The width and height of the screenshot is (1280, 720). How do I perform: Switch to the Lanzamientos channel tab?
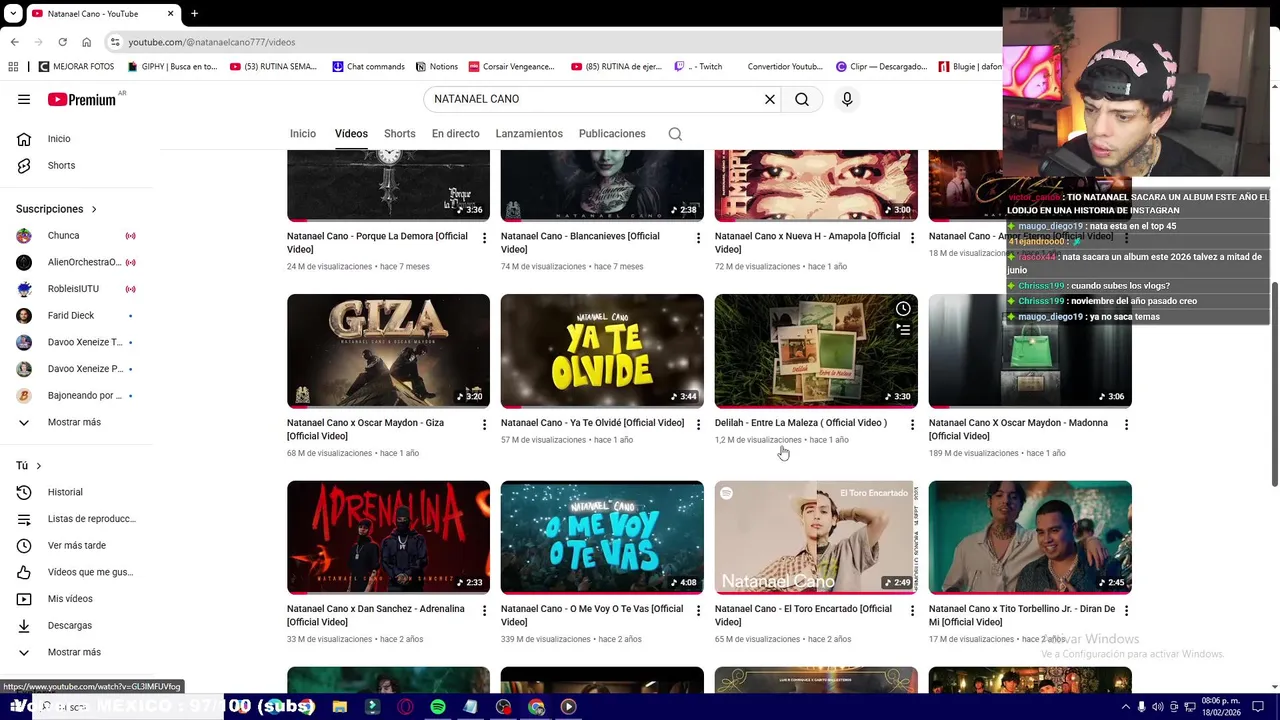tap(529, 134)
